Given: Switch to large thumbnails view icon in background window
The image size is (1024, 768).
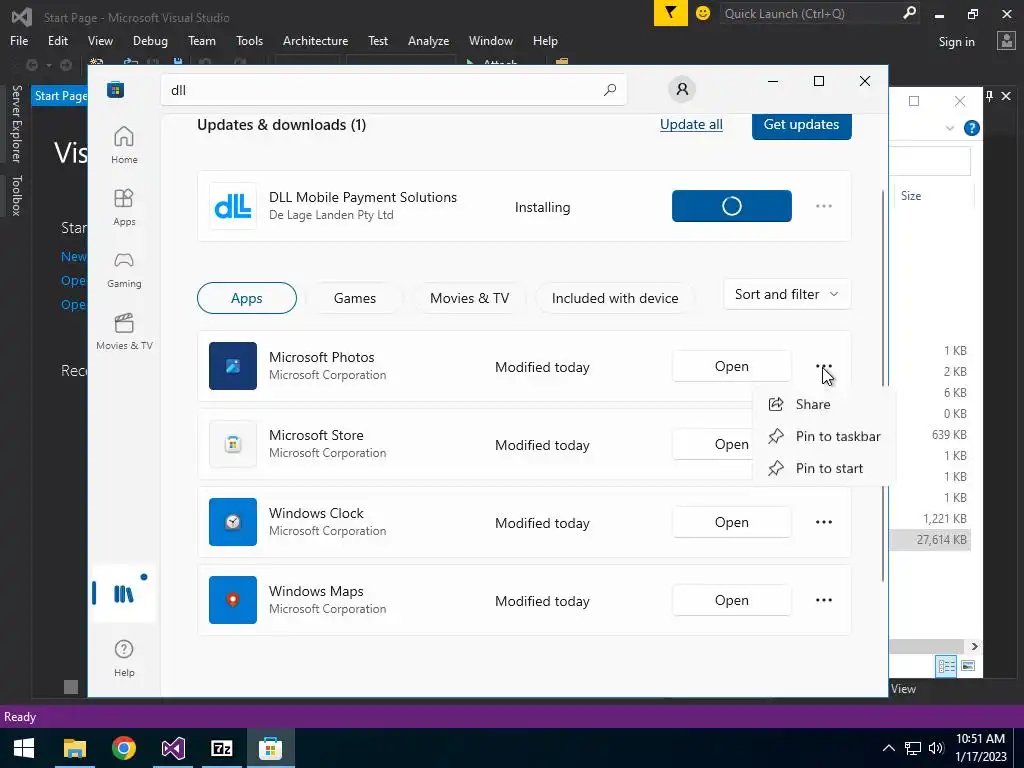Looking at the screenshot, I should click(x=968, y=665).
